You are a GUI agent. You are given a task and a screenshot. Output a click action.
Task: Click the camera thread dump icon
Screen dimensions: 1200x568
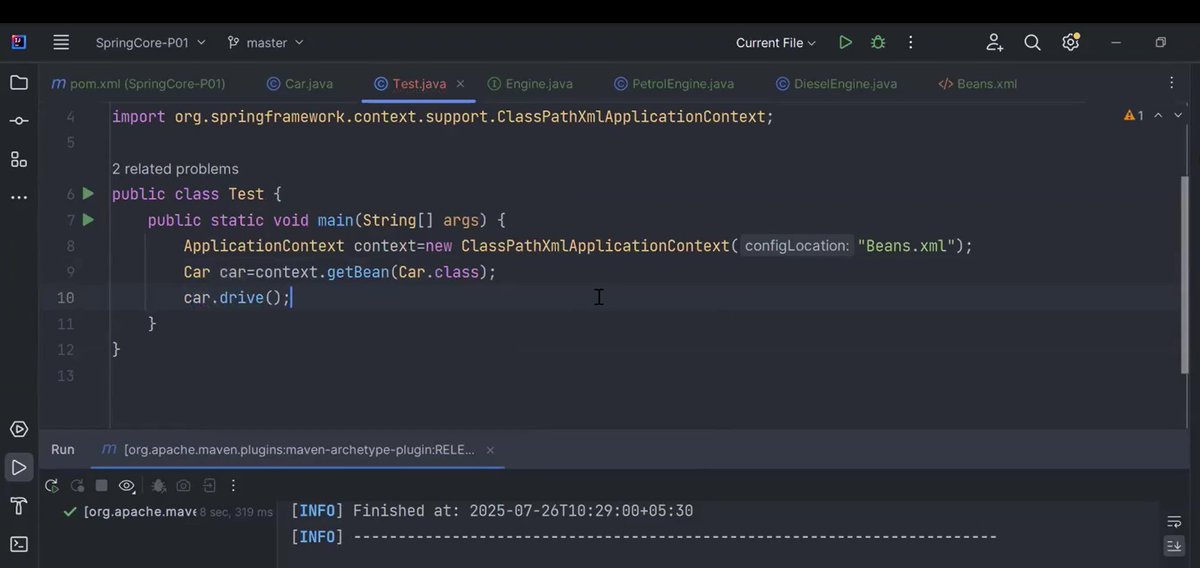[x=184, y=486]
